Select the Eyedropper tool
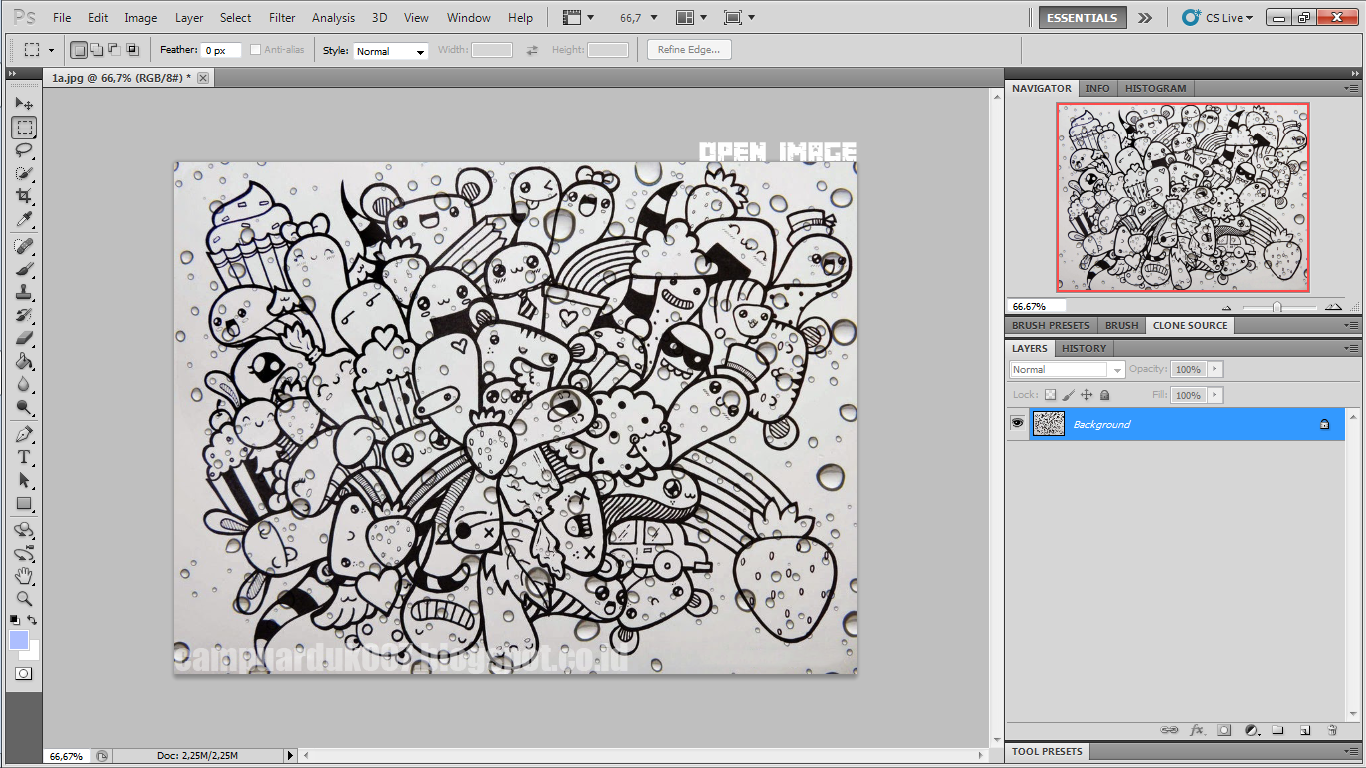1366x768 pixels. pyautogui.click(x=24, y=219)
